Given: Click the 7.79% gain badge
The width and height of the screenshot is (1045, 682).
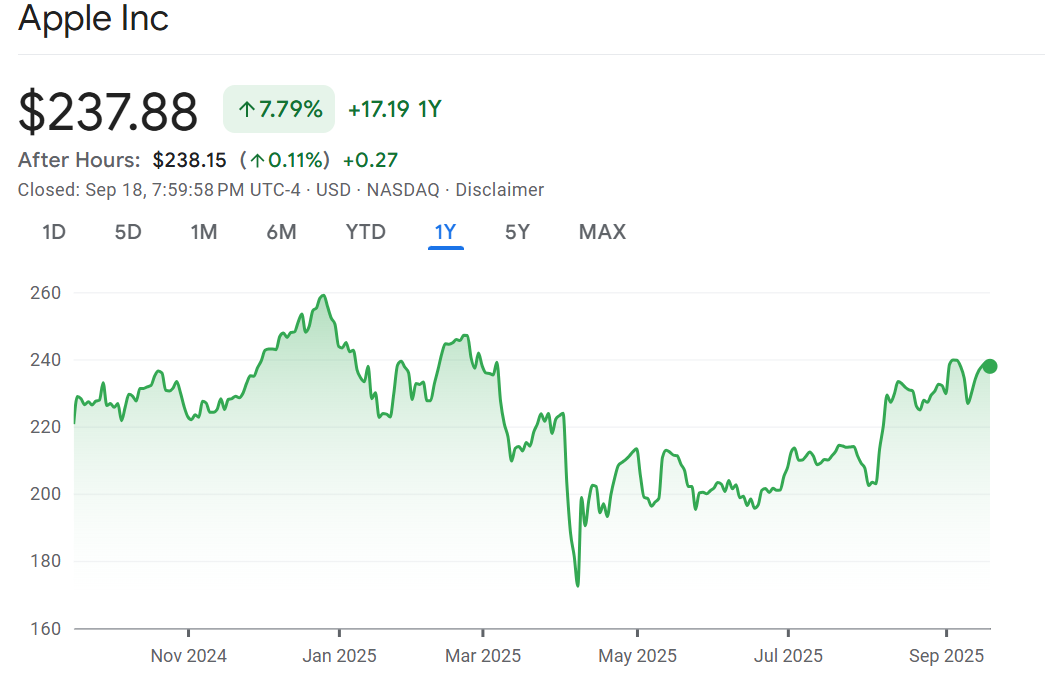Looking at the screenshot, I should click(x=279, y=109).
